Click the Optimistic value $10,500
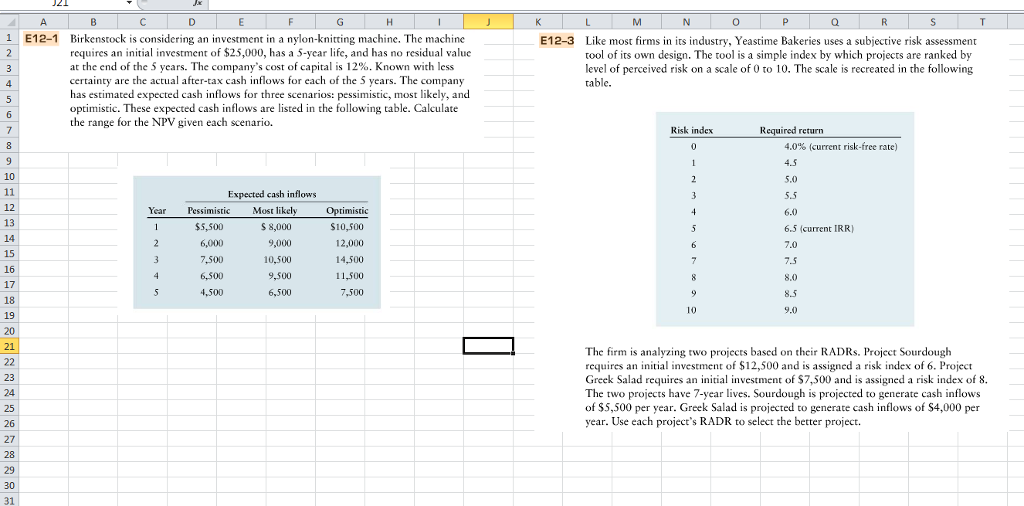Viewport: 1024px width, 506px height. [x=346, y=227]
